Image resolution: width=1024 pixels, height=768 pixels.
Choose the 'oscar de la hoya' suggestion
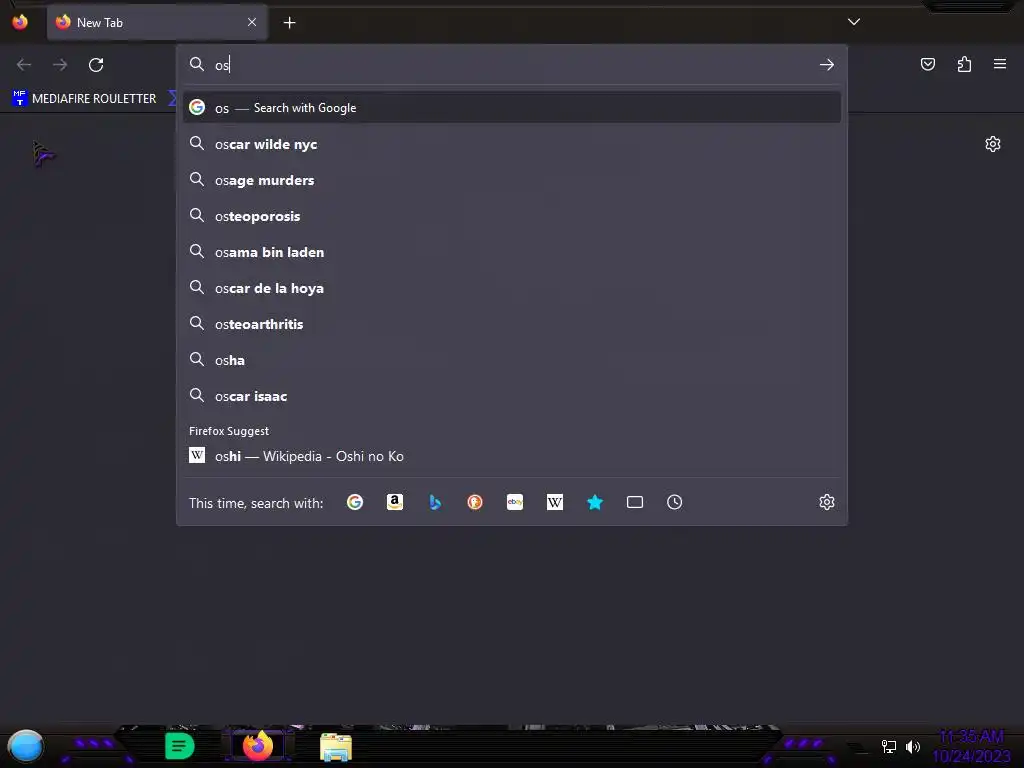pyautogui.click(x=512, y=288)
